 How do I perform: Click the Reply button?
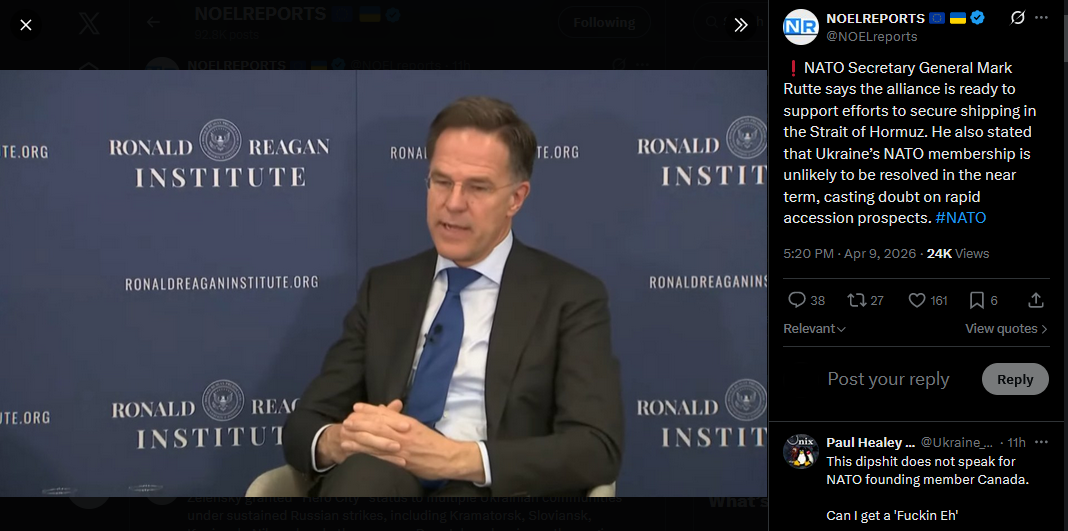(1015, 379)
